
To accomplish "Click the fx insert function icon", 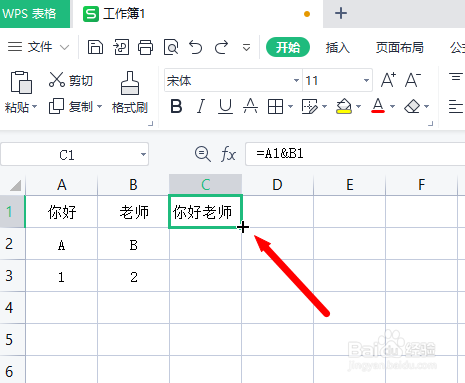I will tap(228, 154).
